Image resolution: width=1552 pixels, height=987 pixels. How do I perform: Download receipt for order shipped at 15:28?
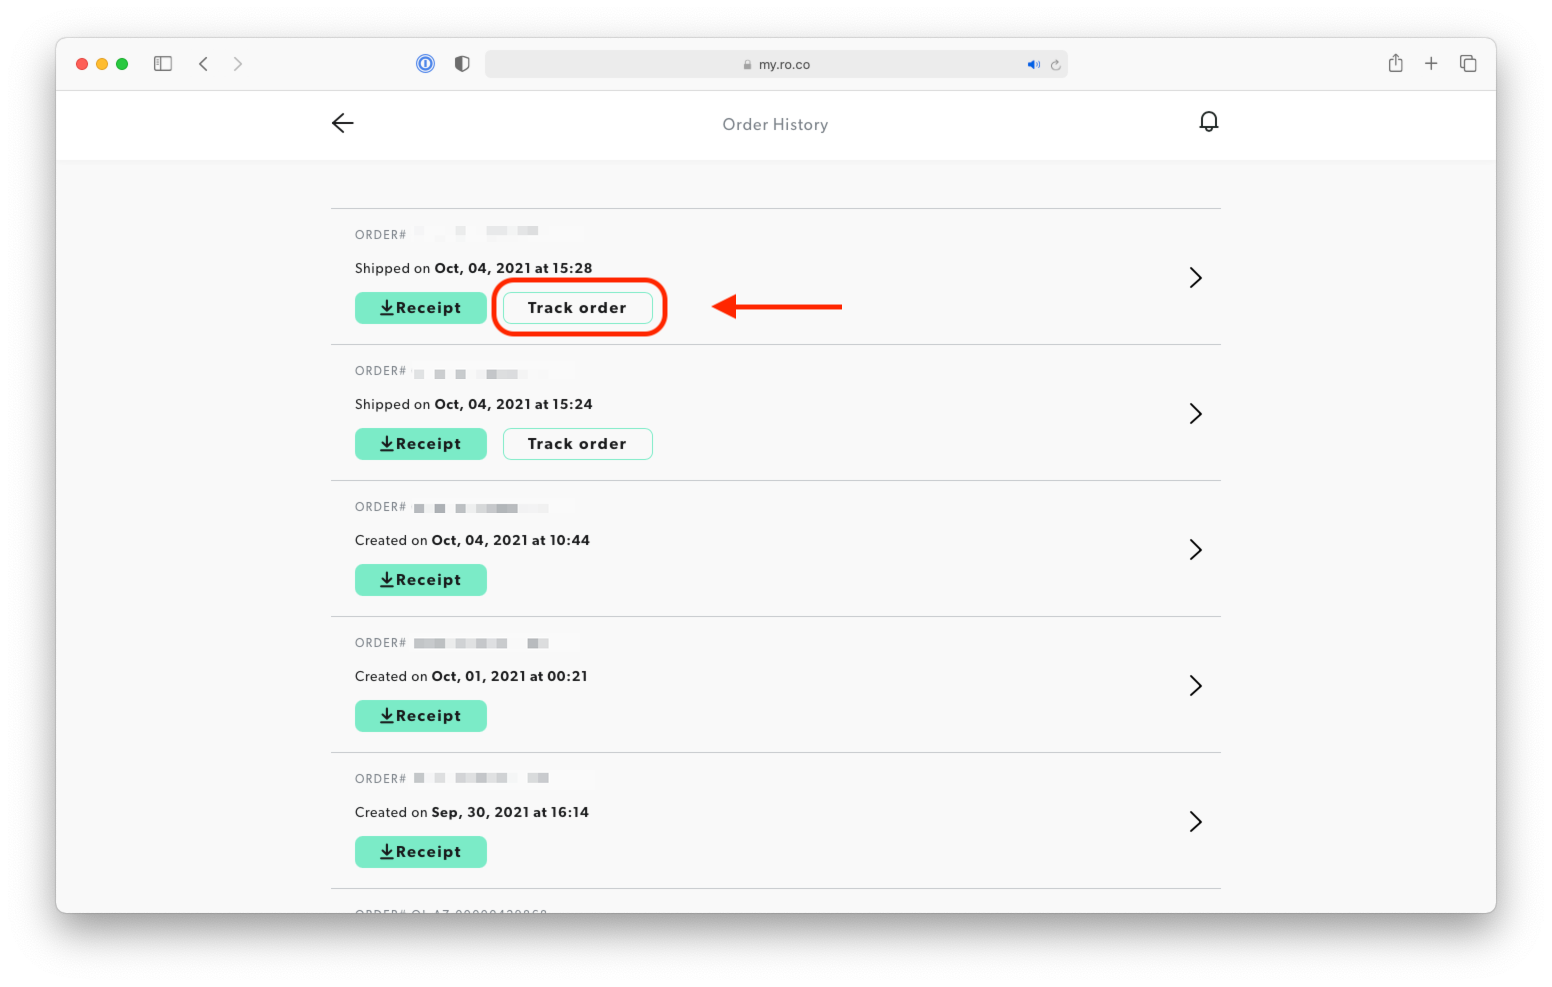421,308
